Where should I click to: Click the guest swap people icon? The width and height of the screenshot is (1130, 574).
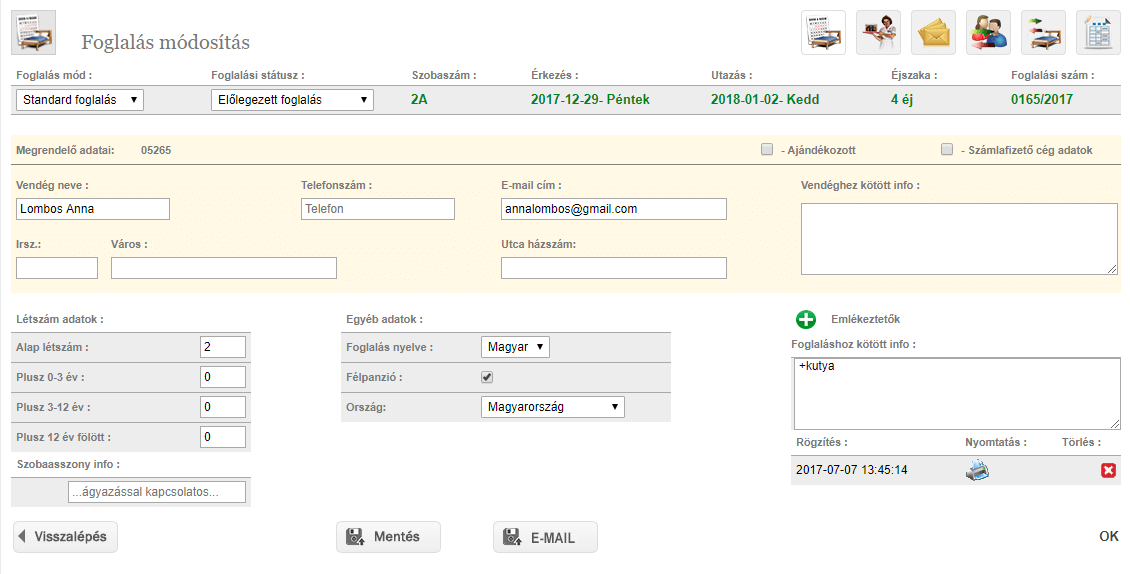click(x=988, y=32)
